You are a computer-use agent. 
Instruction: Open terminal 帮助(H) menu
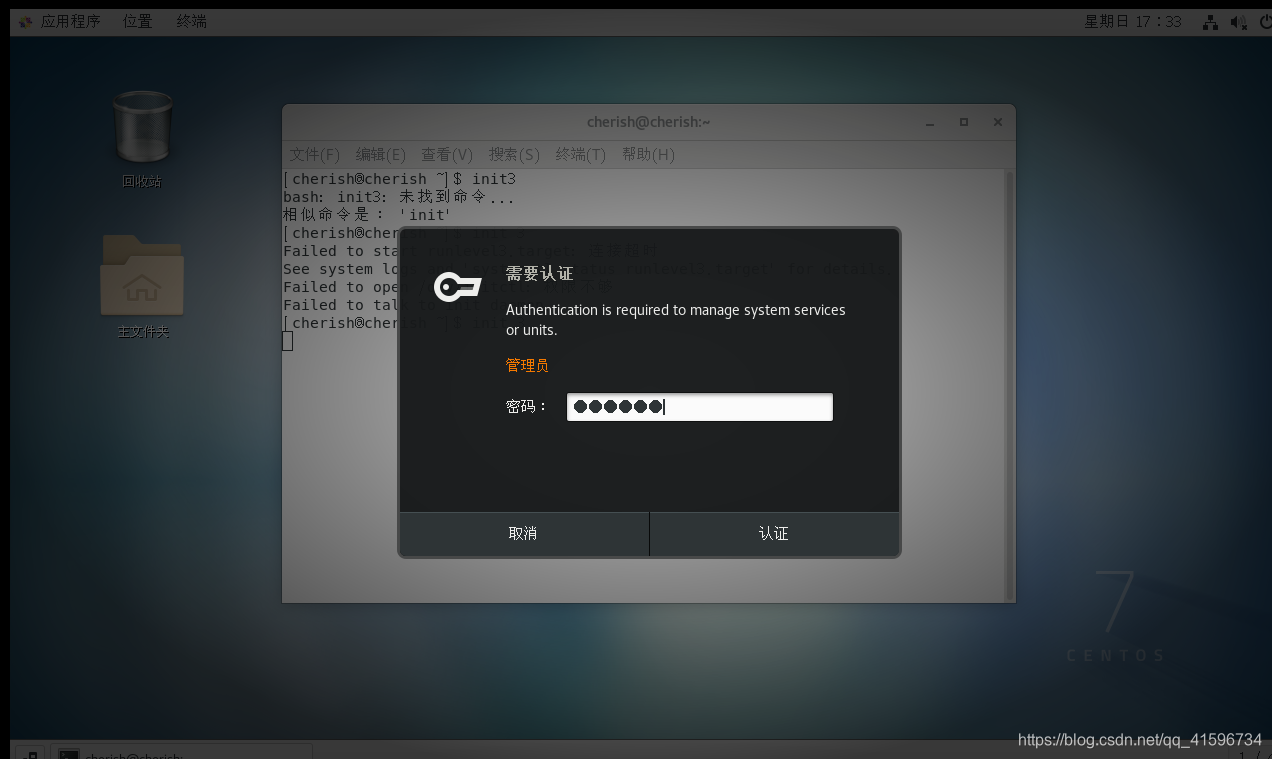click(x=648, y=154)
